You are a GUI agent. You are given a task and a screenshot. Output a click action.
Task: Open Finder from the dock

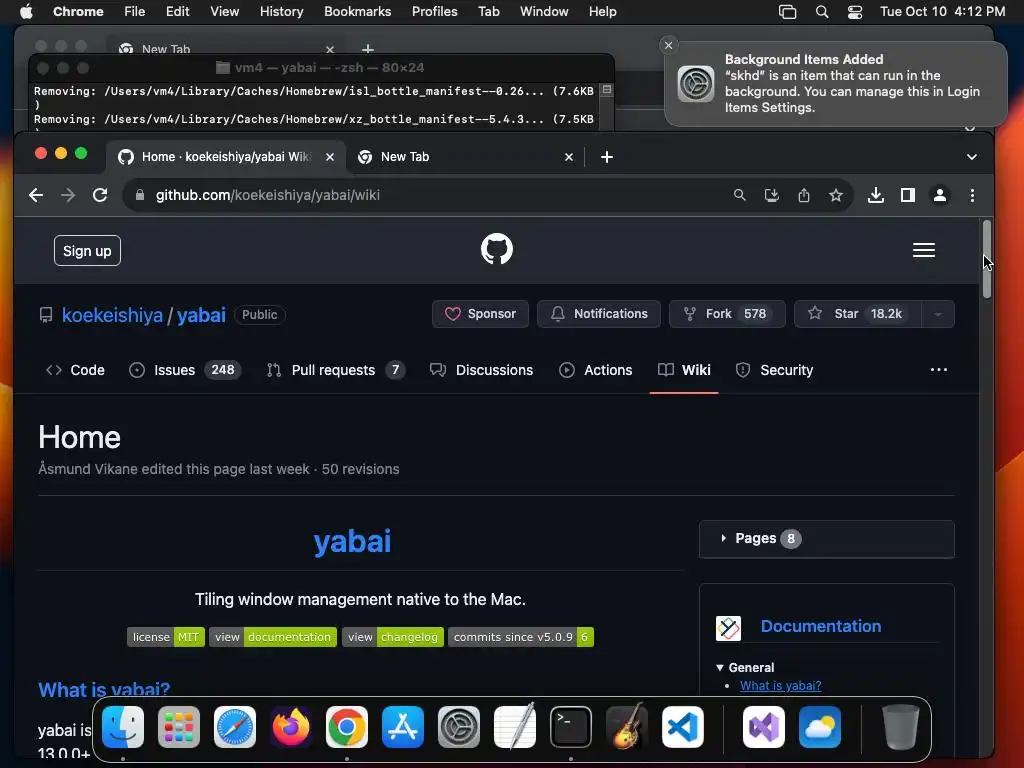pyautogui.click(x=123, y=727)
